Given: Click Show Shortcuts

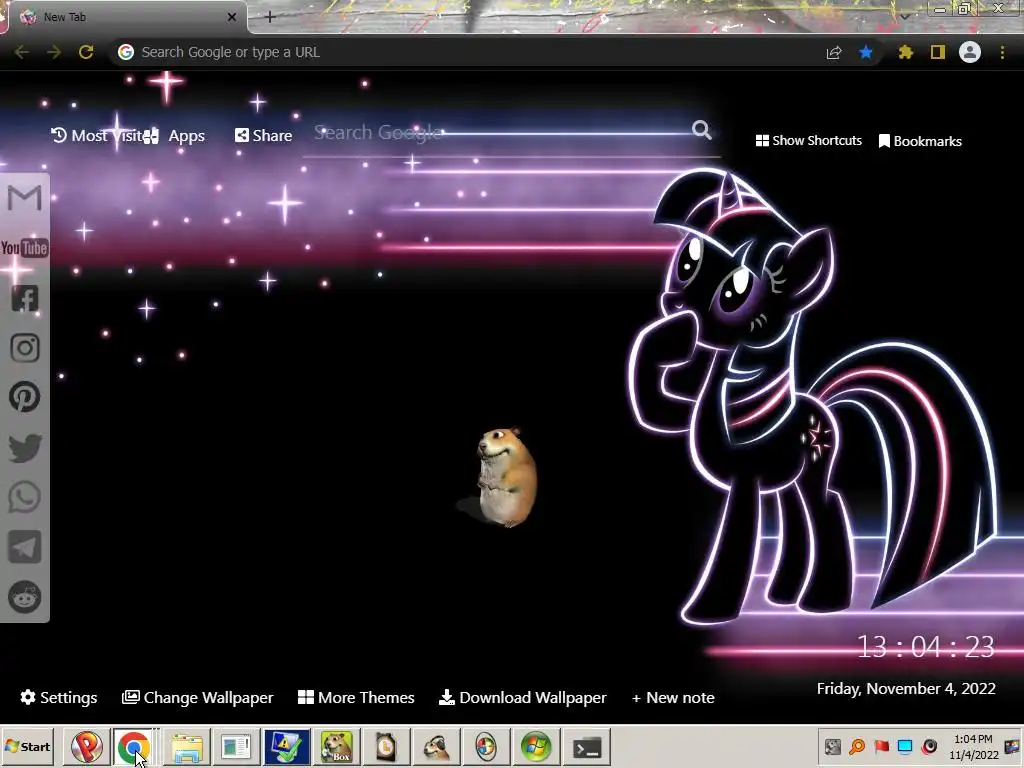Looking at the screenshot, I should 808,140.
